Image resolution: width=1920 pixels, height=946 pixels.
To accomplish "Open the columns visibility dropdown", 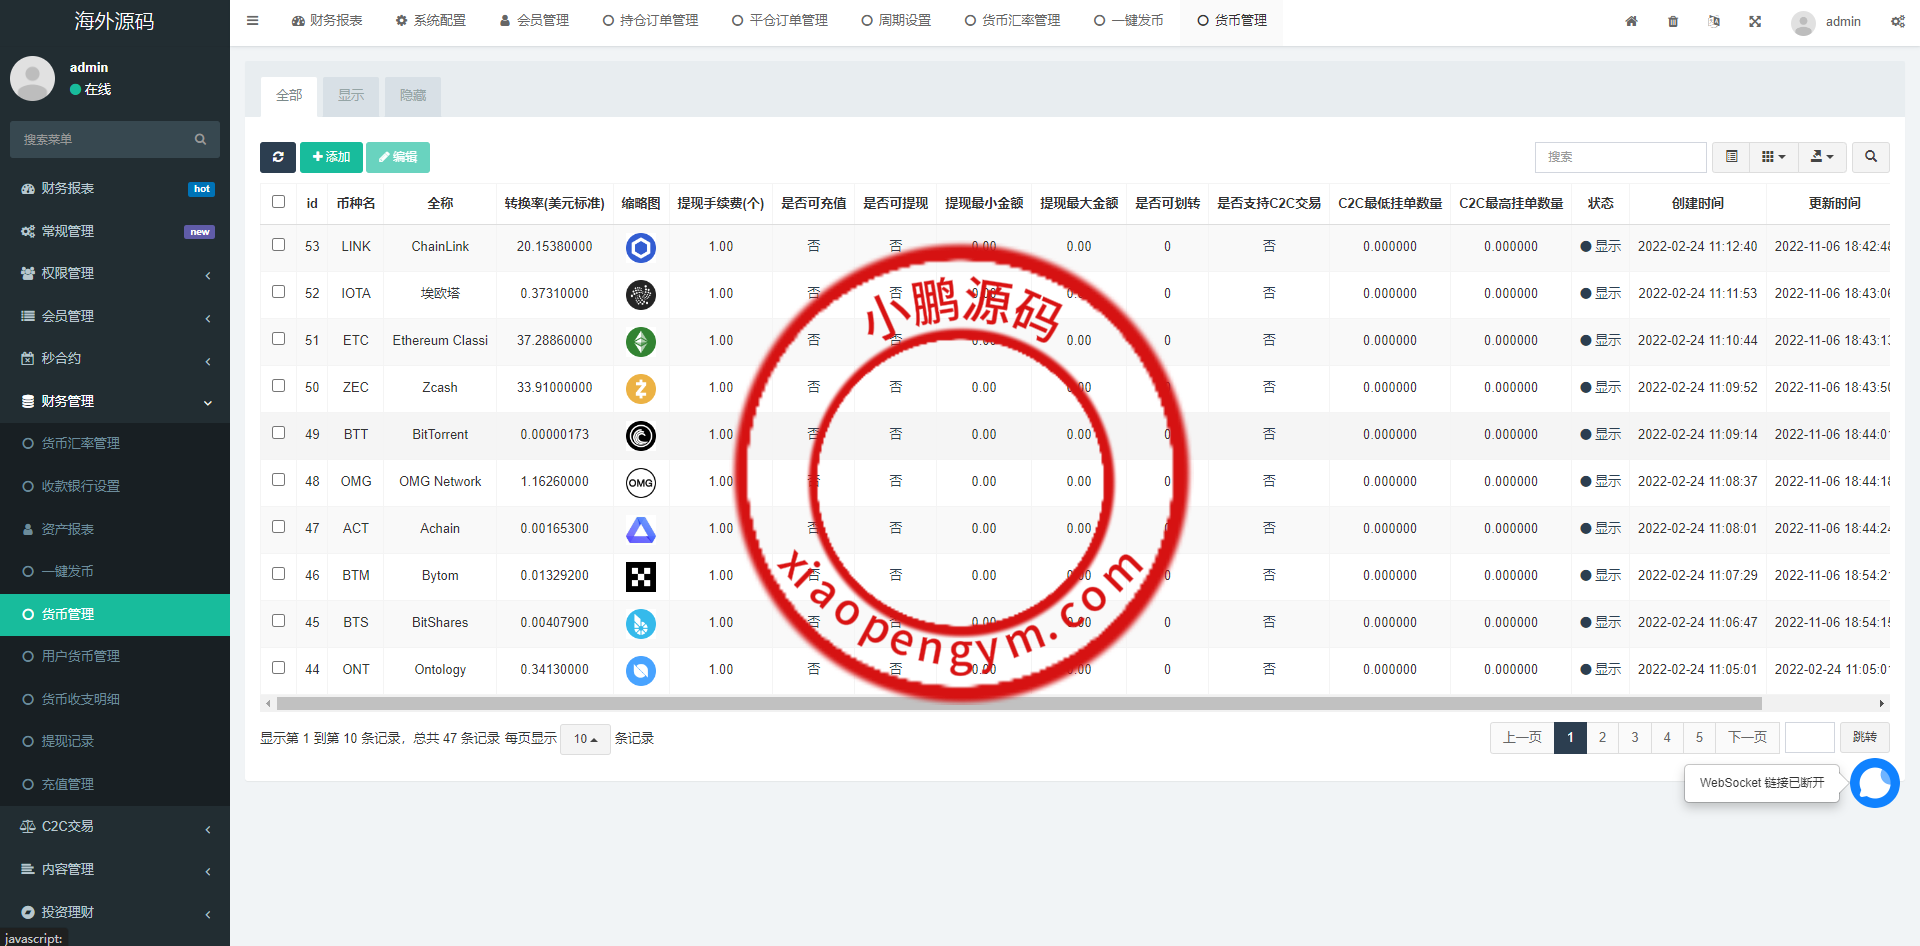I will point(1773,157).
